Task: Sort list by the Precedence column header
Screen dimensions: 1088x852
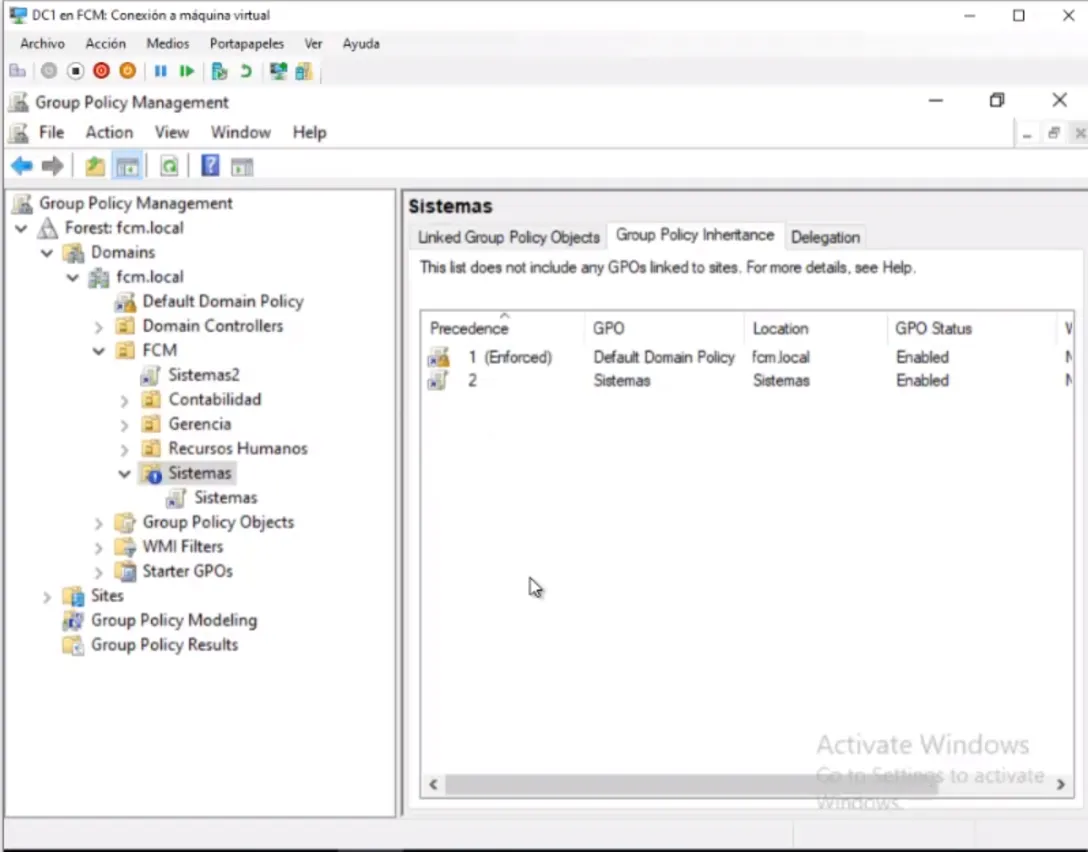Action: point(469,328)
